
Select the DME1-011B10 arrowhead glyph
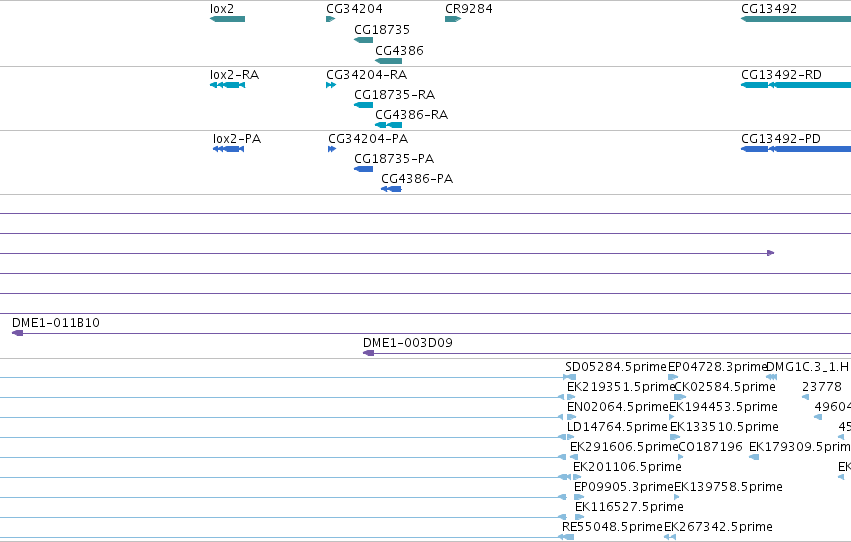point(17,333)
